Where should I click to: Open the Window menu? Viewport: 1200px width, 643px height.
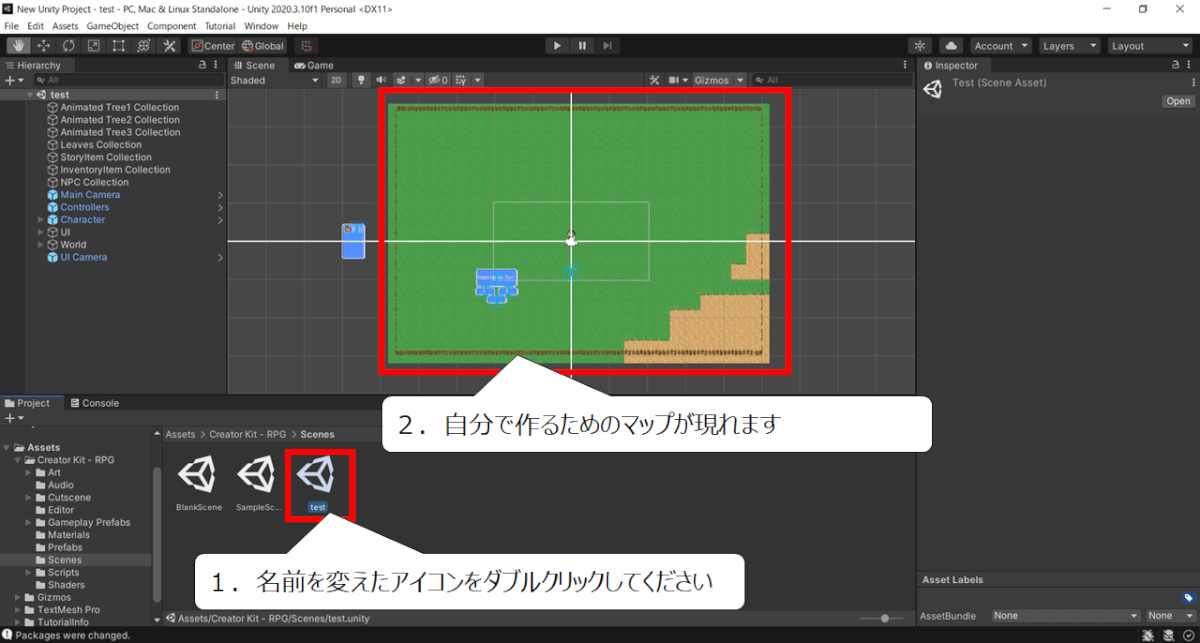point(261,25)
